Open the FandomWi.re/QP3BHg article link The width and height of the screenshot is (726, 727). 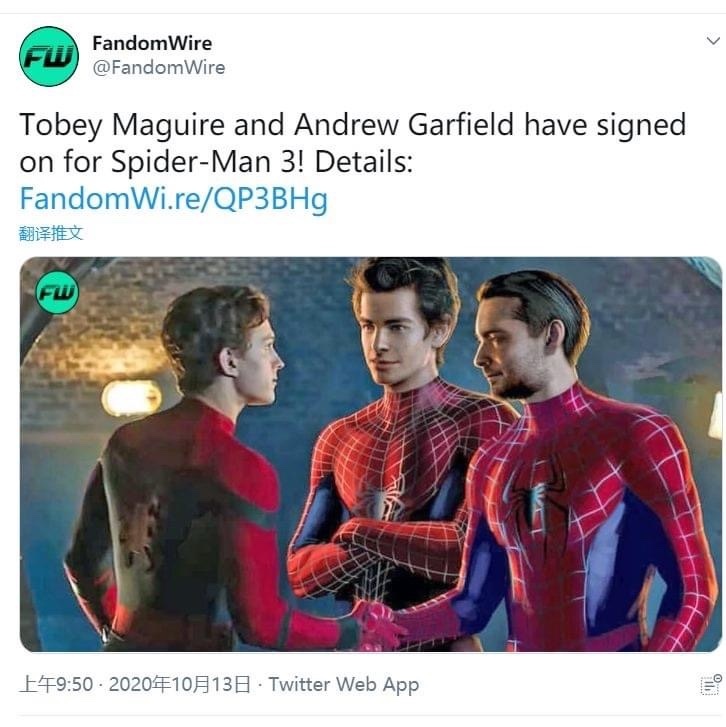tap(173, 199)
